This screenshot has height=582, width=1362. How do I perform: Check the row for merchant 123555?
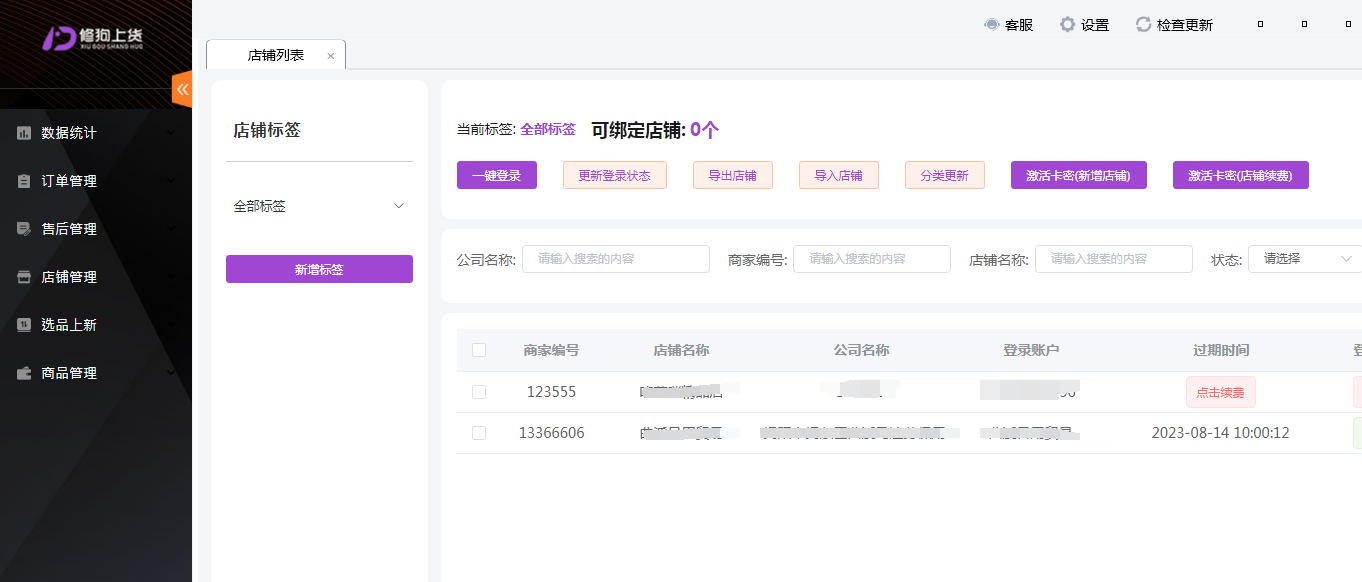coord(479,392)
